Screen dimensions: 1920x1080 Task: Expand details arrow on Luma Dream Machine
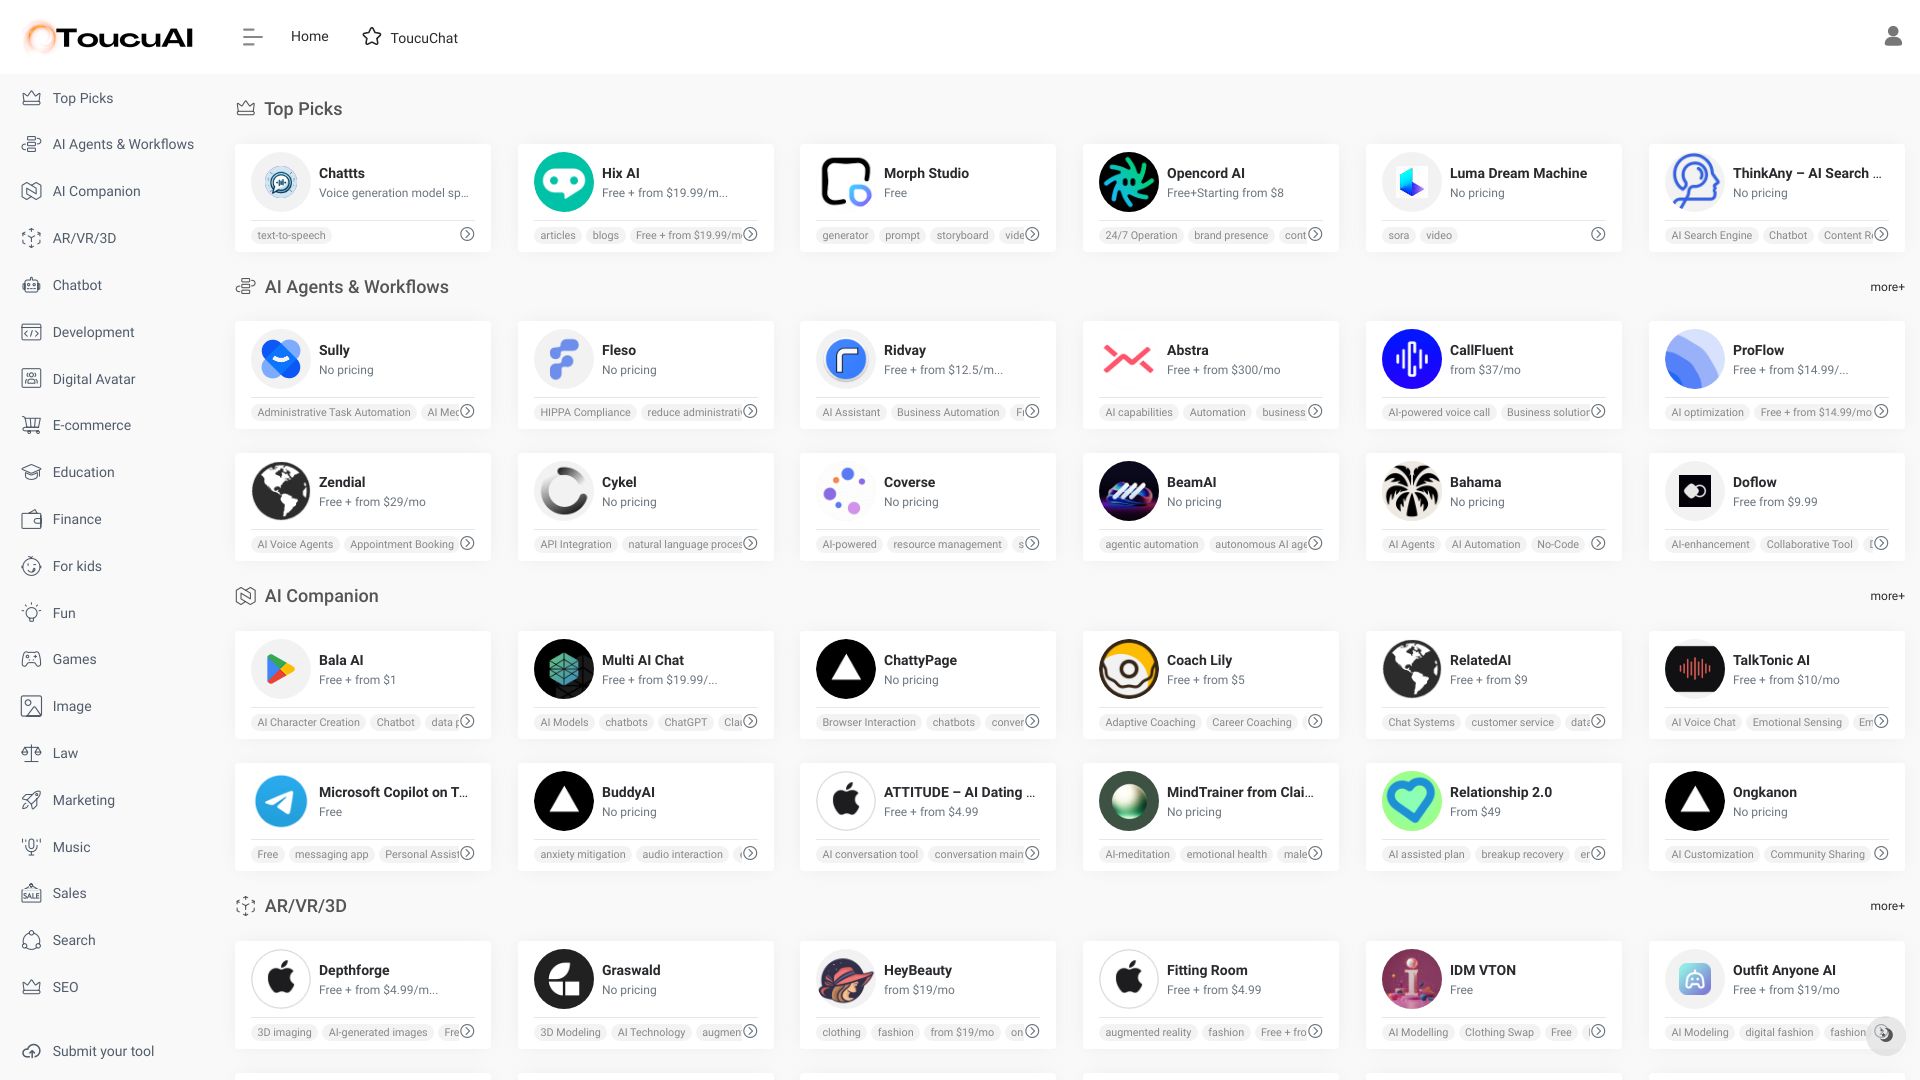pyautogui.click(x=1597, y=233)
